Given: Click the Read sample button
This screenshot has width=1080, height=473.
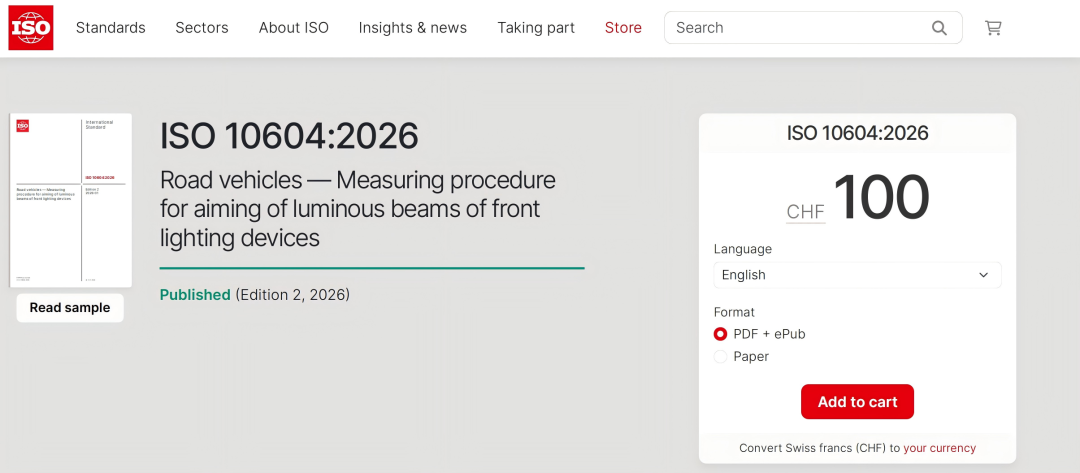Looking at the screenshot, I should tap(70, 308).
